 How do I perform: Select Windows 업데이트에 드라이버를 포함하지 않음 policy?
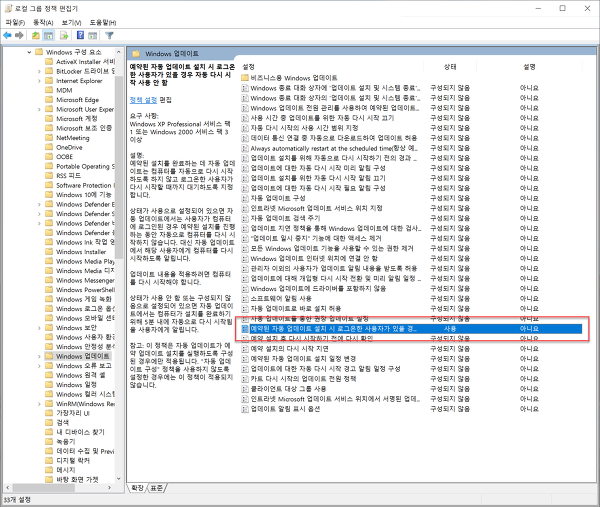point(318,289)
